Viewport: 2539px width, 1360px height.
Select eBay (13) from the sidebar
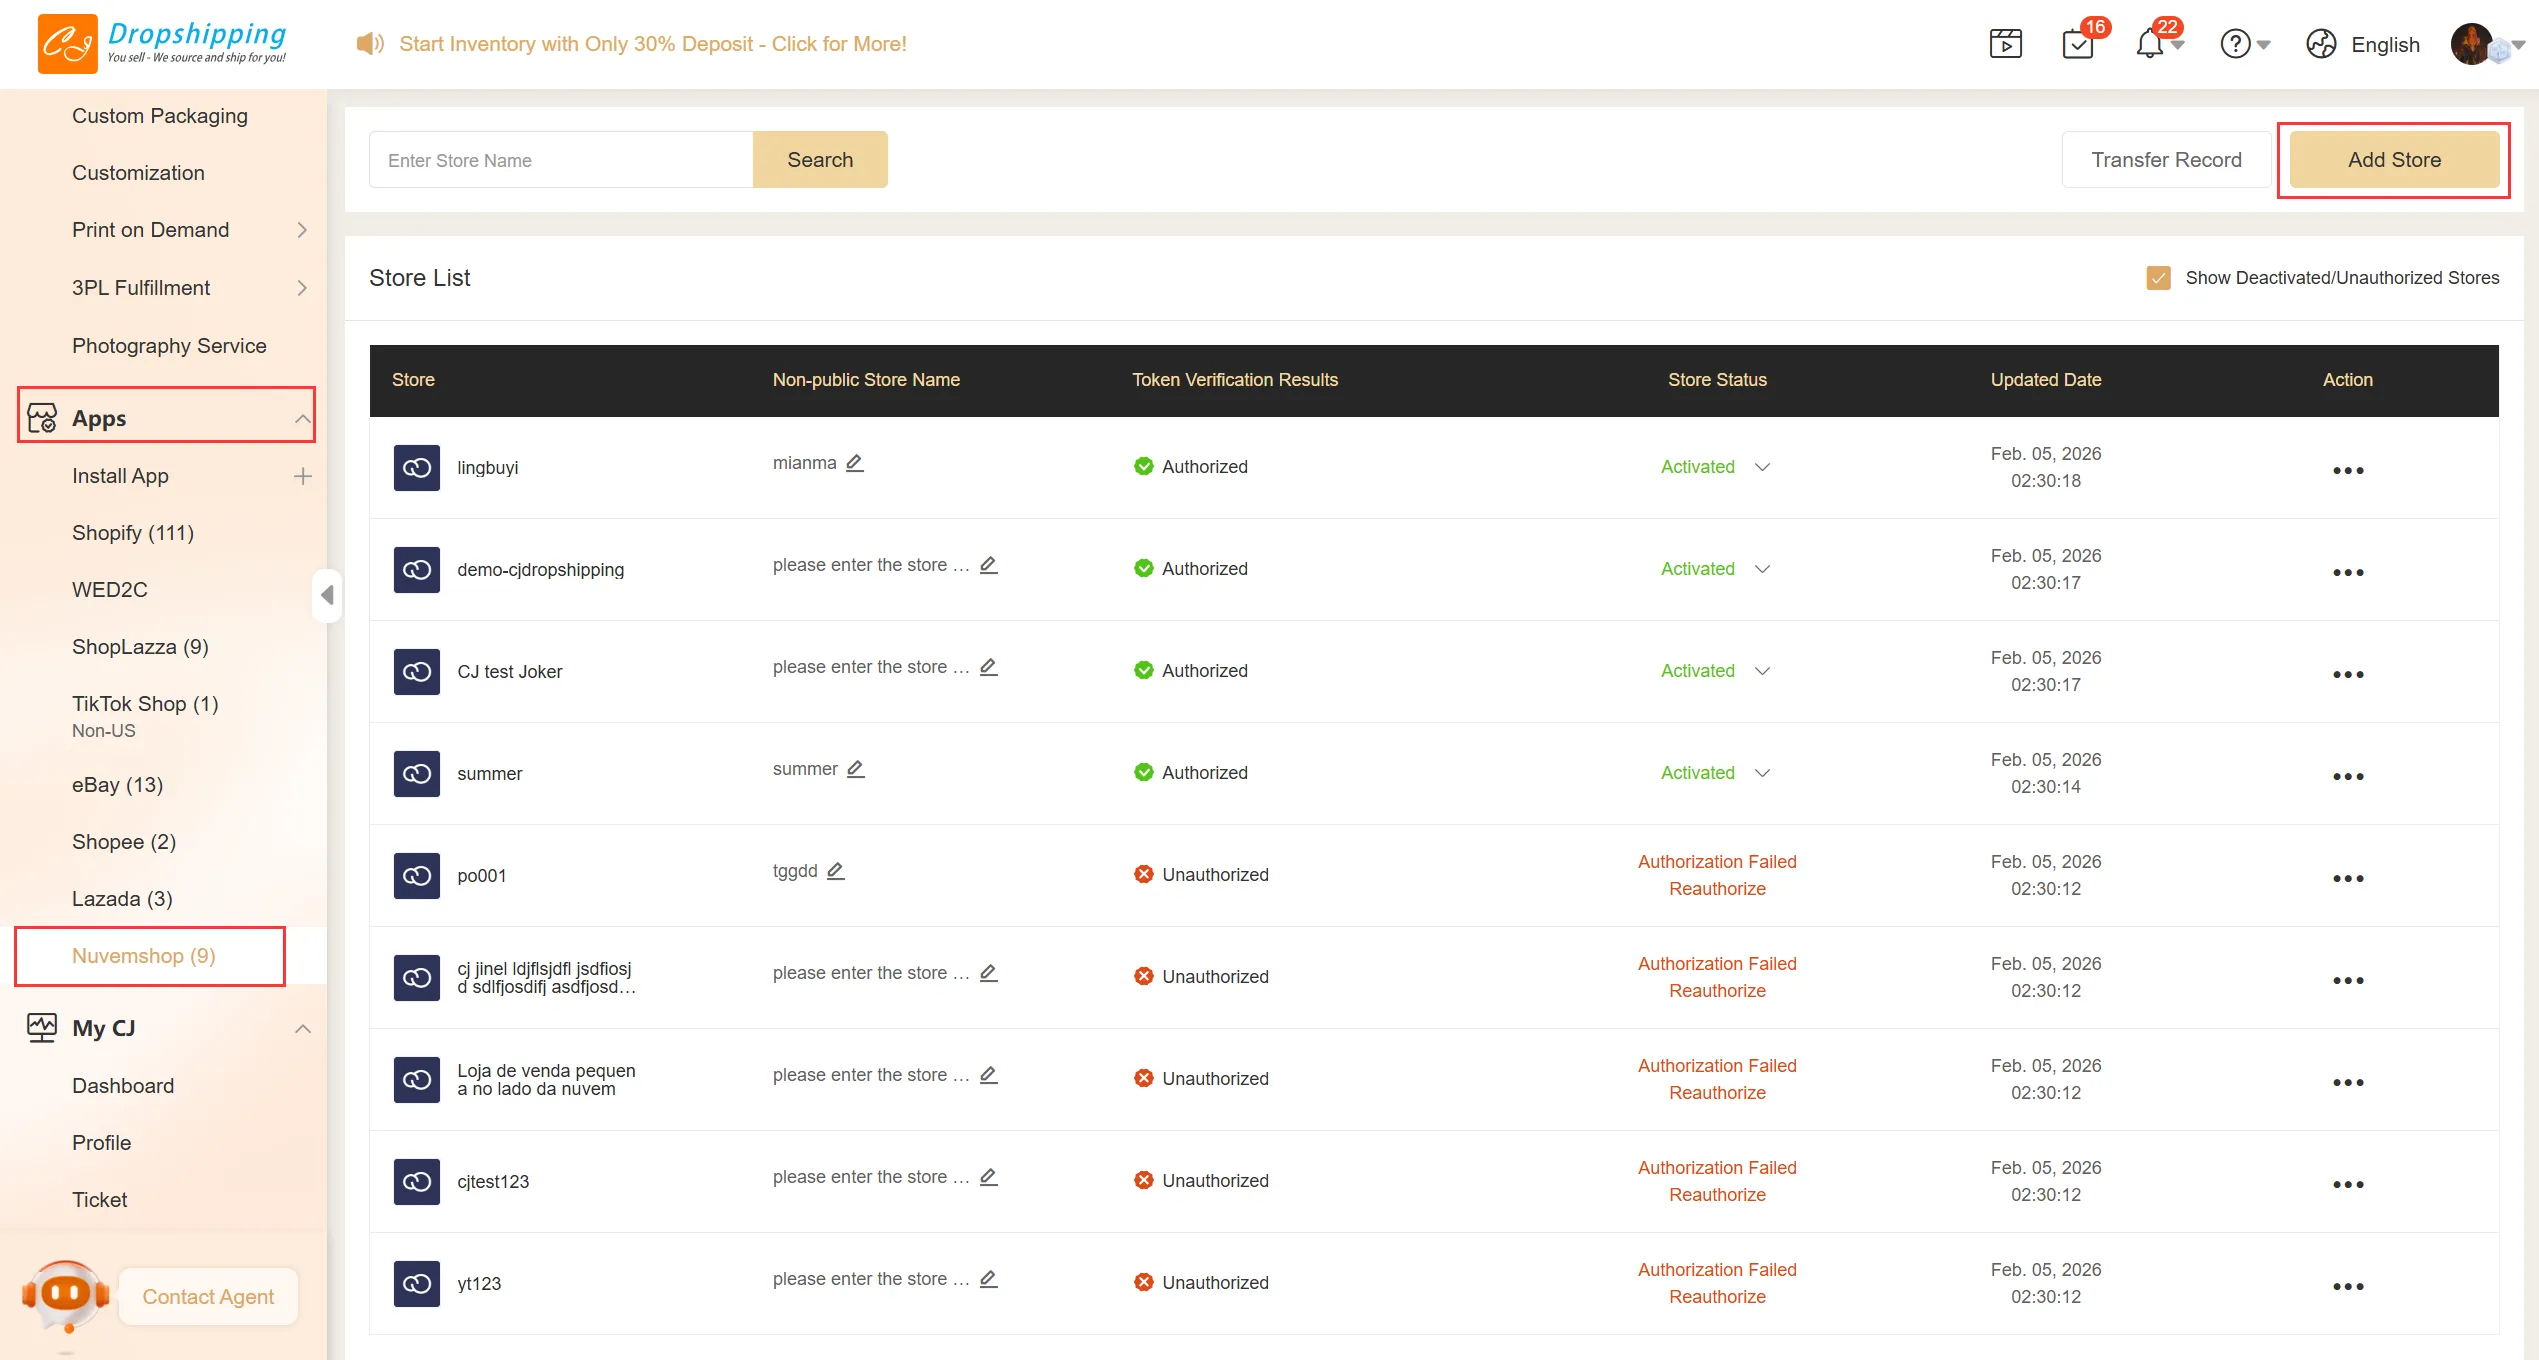[117, 785]
